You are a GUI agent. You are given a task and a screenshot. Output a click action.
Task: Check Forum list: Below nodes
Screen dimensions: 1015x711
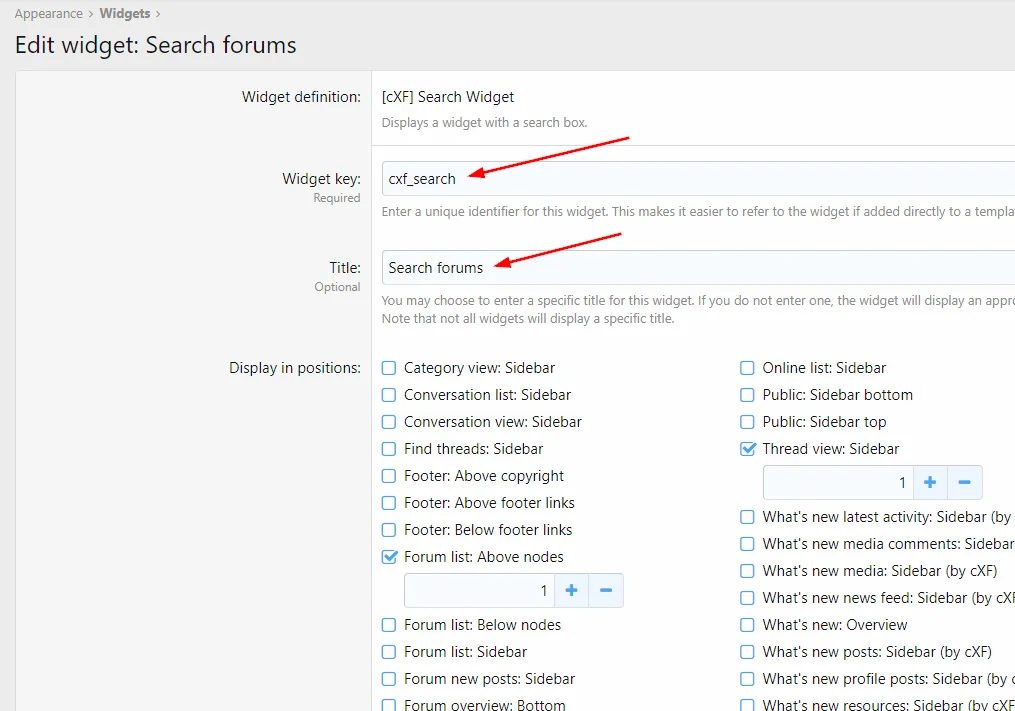390,625
